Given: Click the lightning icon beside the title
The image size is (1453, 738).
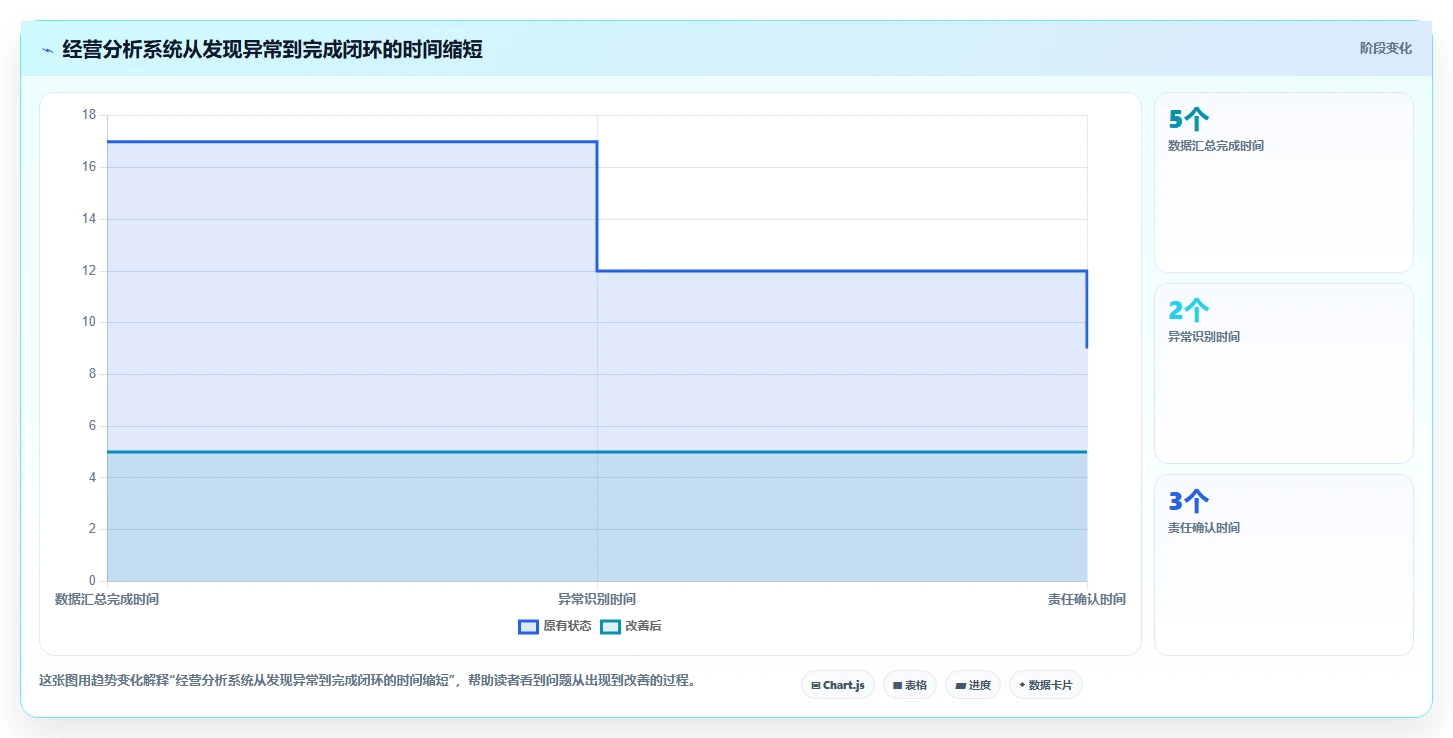Looking at the screenshot, I should pos(47,49).
